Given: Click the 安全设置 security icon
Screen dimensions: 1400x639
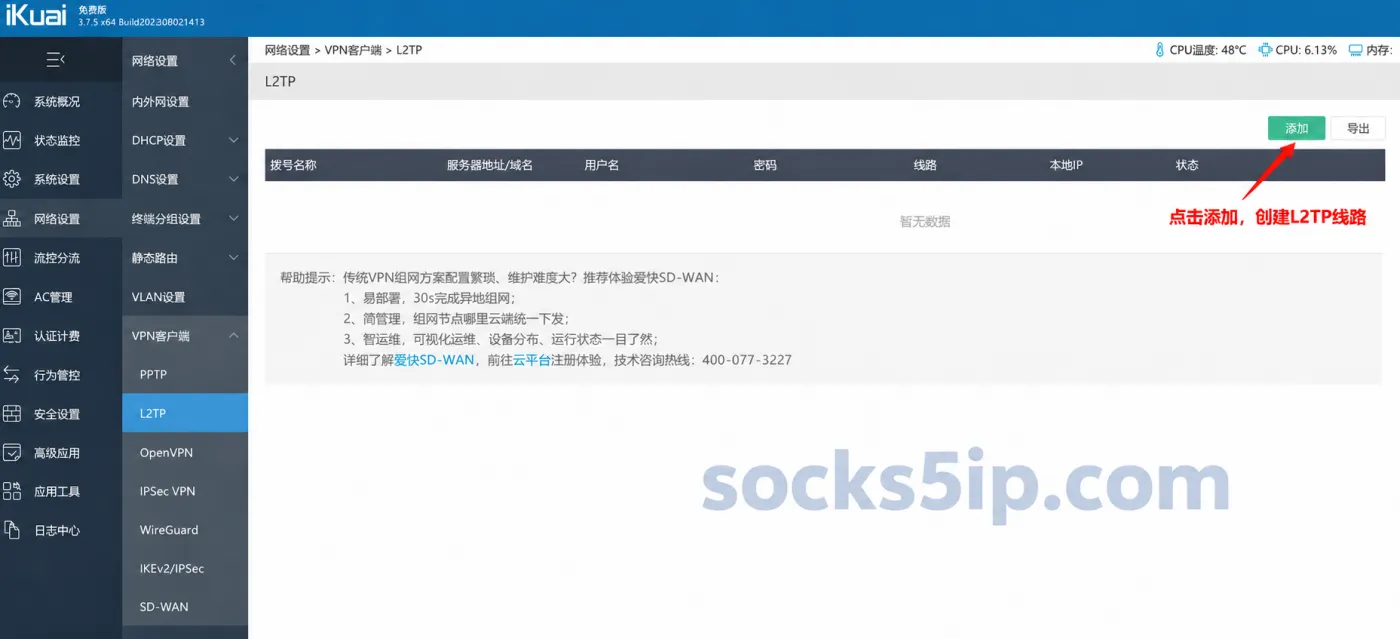Looking at the screenshot, I should tap(12, 414).
